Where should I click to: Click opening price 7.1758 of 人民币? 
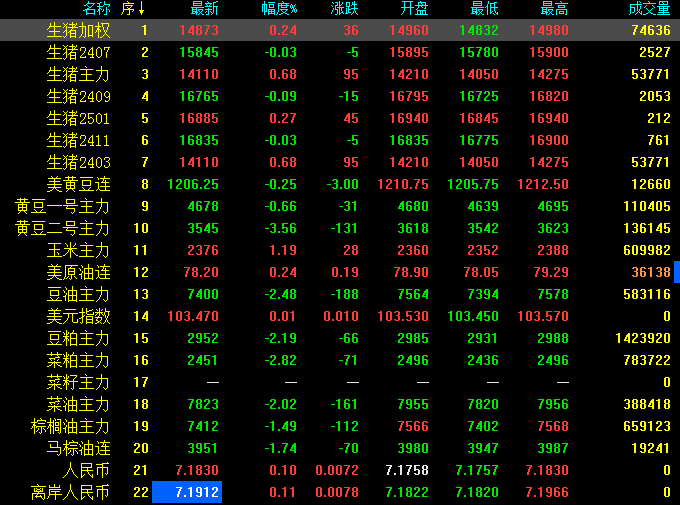coord(407,470)
